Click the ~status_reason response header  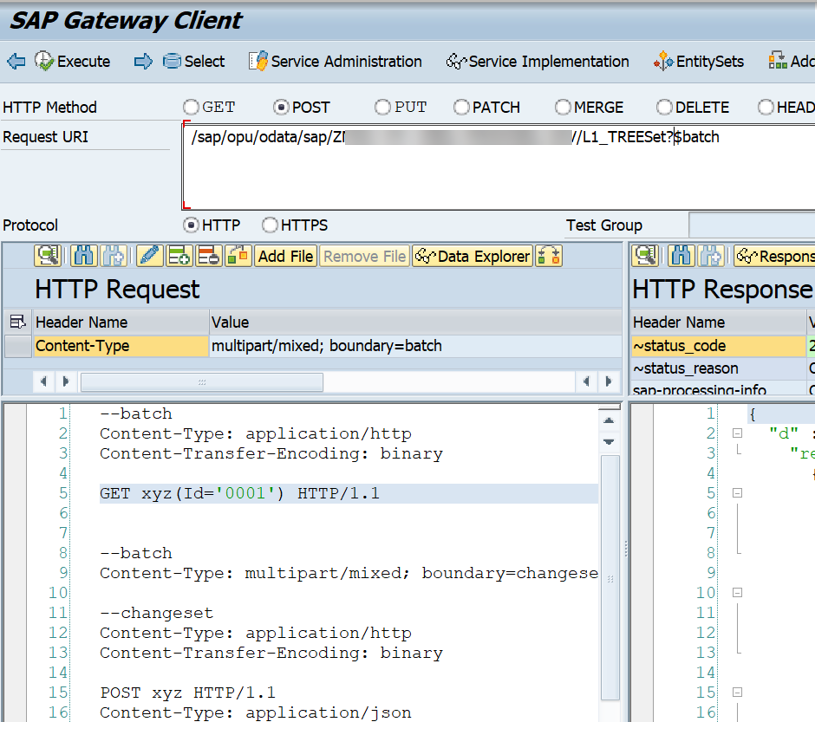(719, 368)
